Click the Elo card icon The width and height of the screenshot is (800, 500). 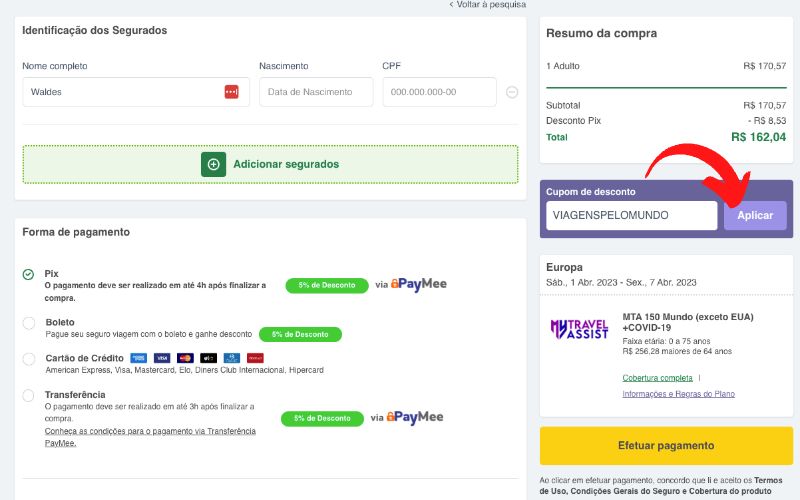pos(208,358)
